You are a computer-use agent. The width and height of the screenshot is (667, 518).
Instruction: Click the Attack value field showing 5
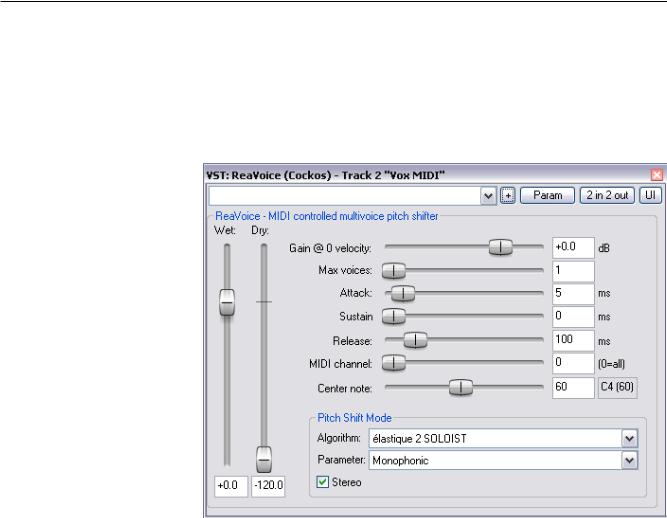point(573,294)
